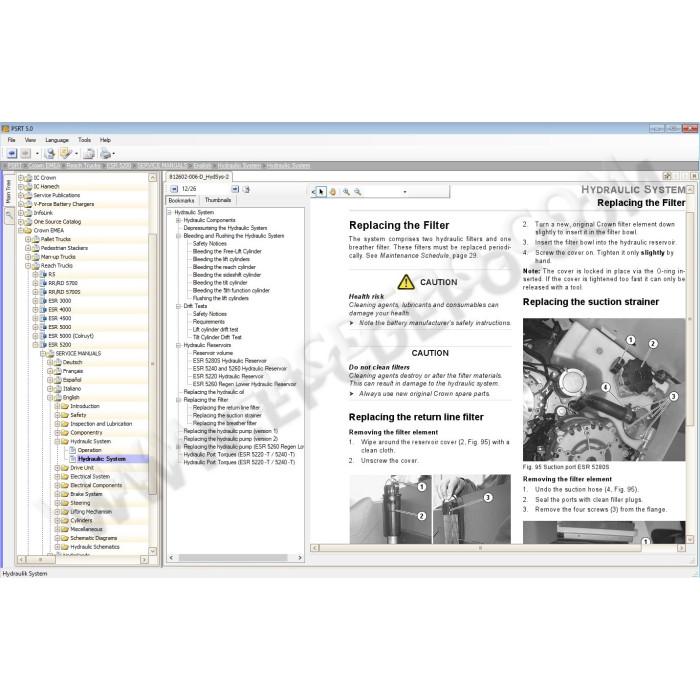Click the bookmarks scroll right arrow
This screenshot has width=700, height=700.
[300, 558]
